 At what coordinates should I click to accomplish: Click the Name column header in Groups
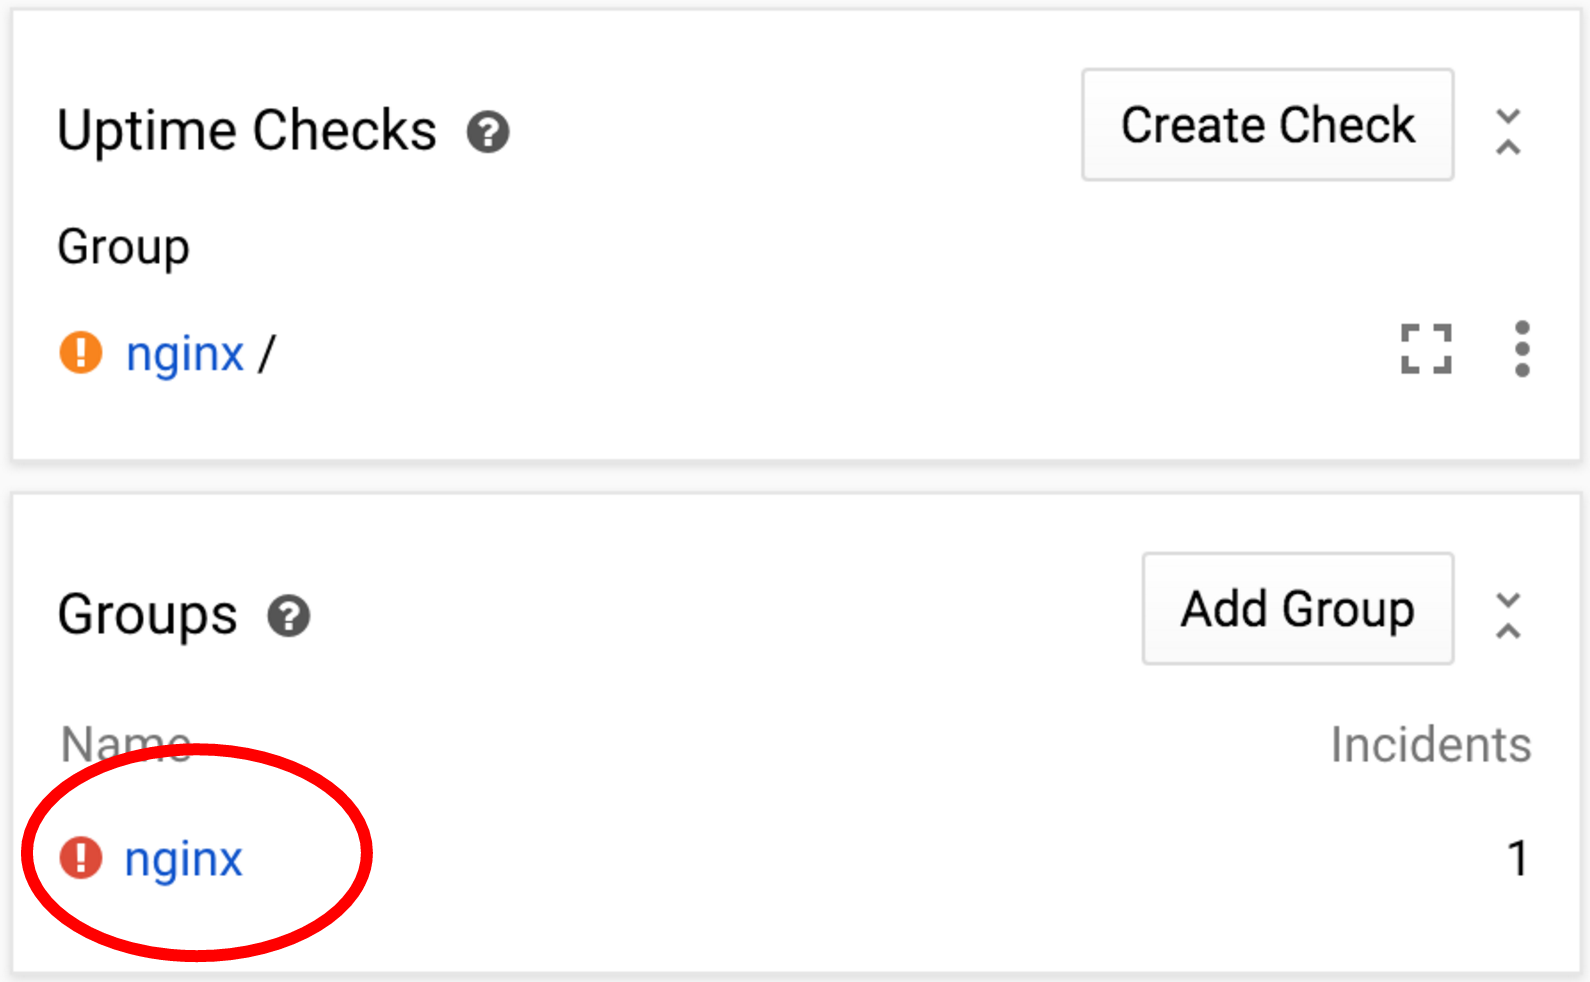(x=125, y=745)
